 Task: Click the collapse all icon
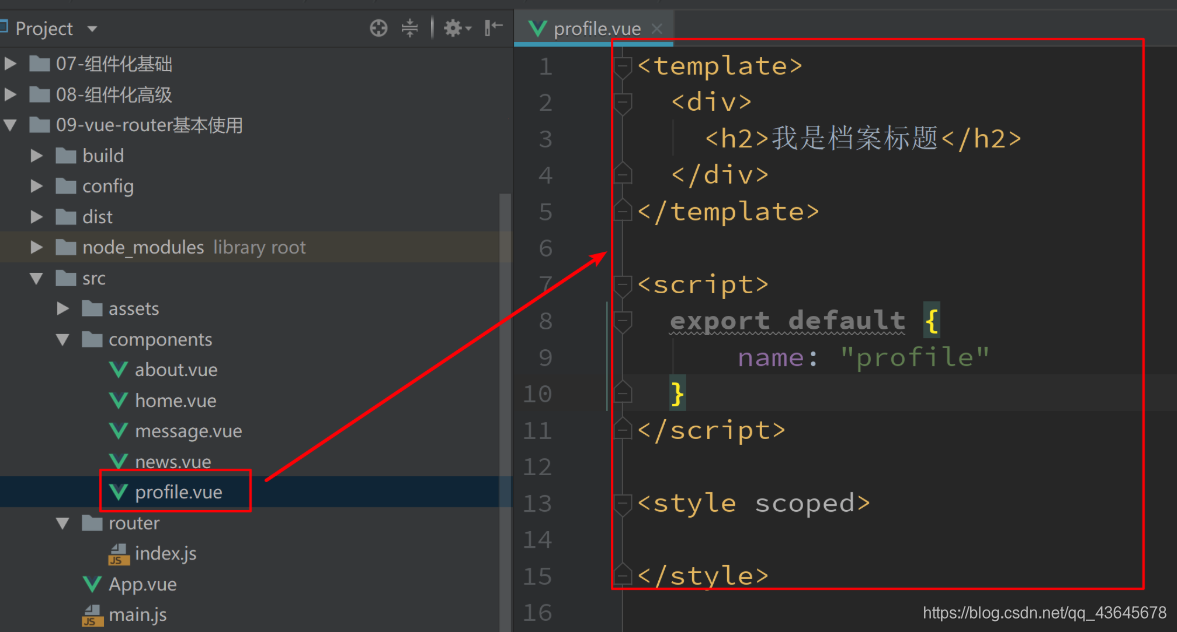click(x=410, y=29)
